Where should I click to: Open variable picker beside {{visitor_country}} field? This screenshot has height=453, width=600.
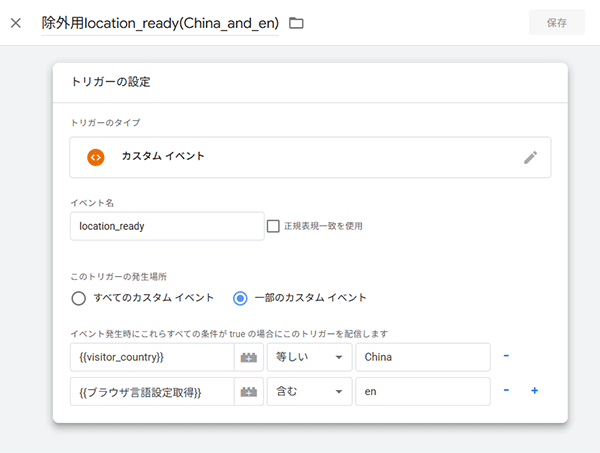249,357
